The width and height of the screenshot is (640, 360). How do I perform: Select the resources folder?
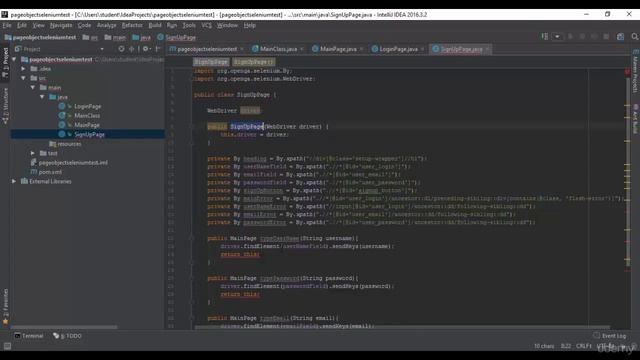(65, 144)
